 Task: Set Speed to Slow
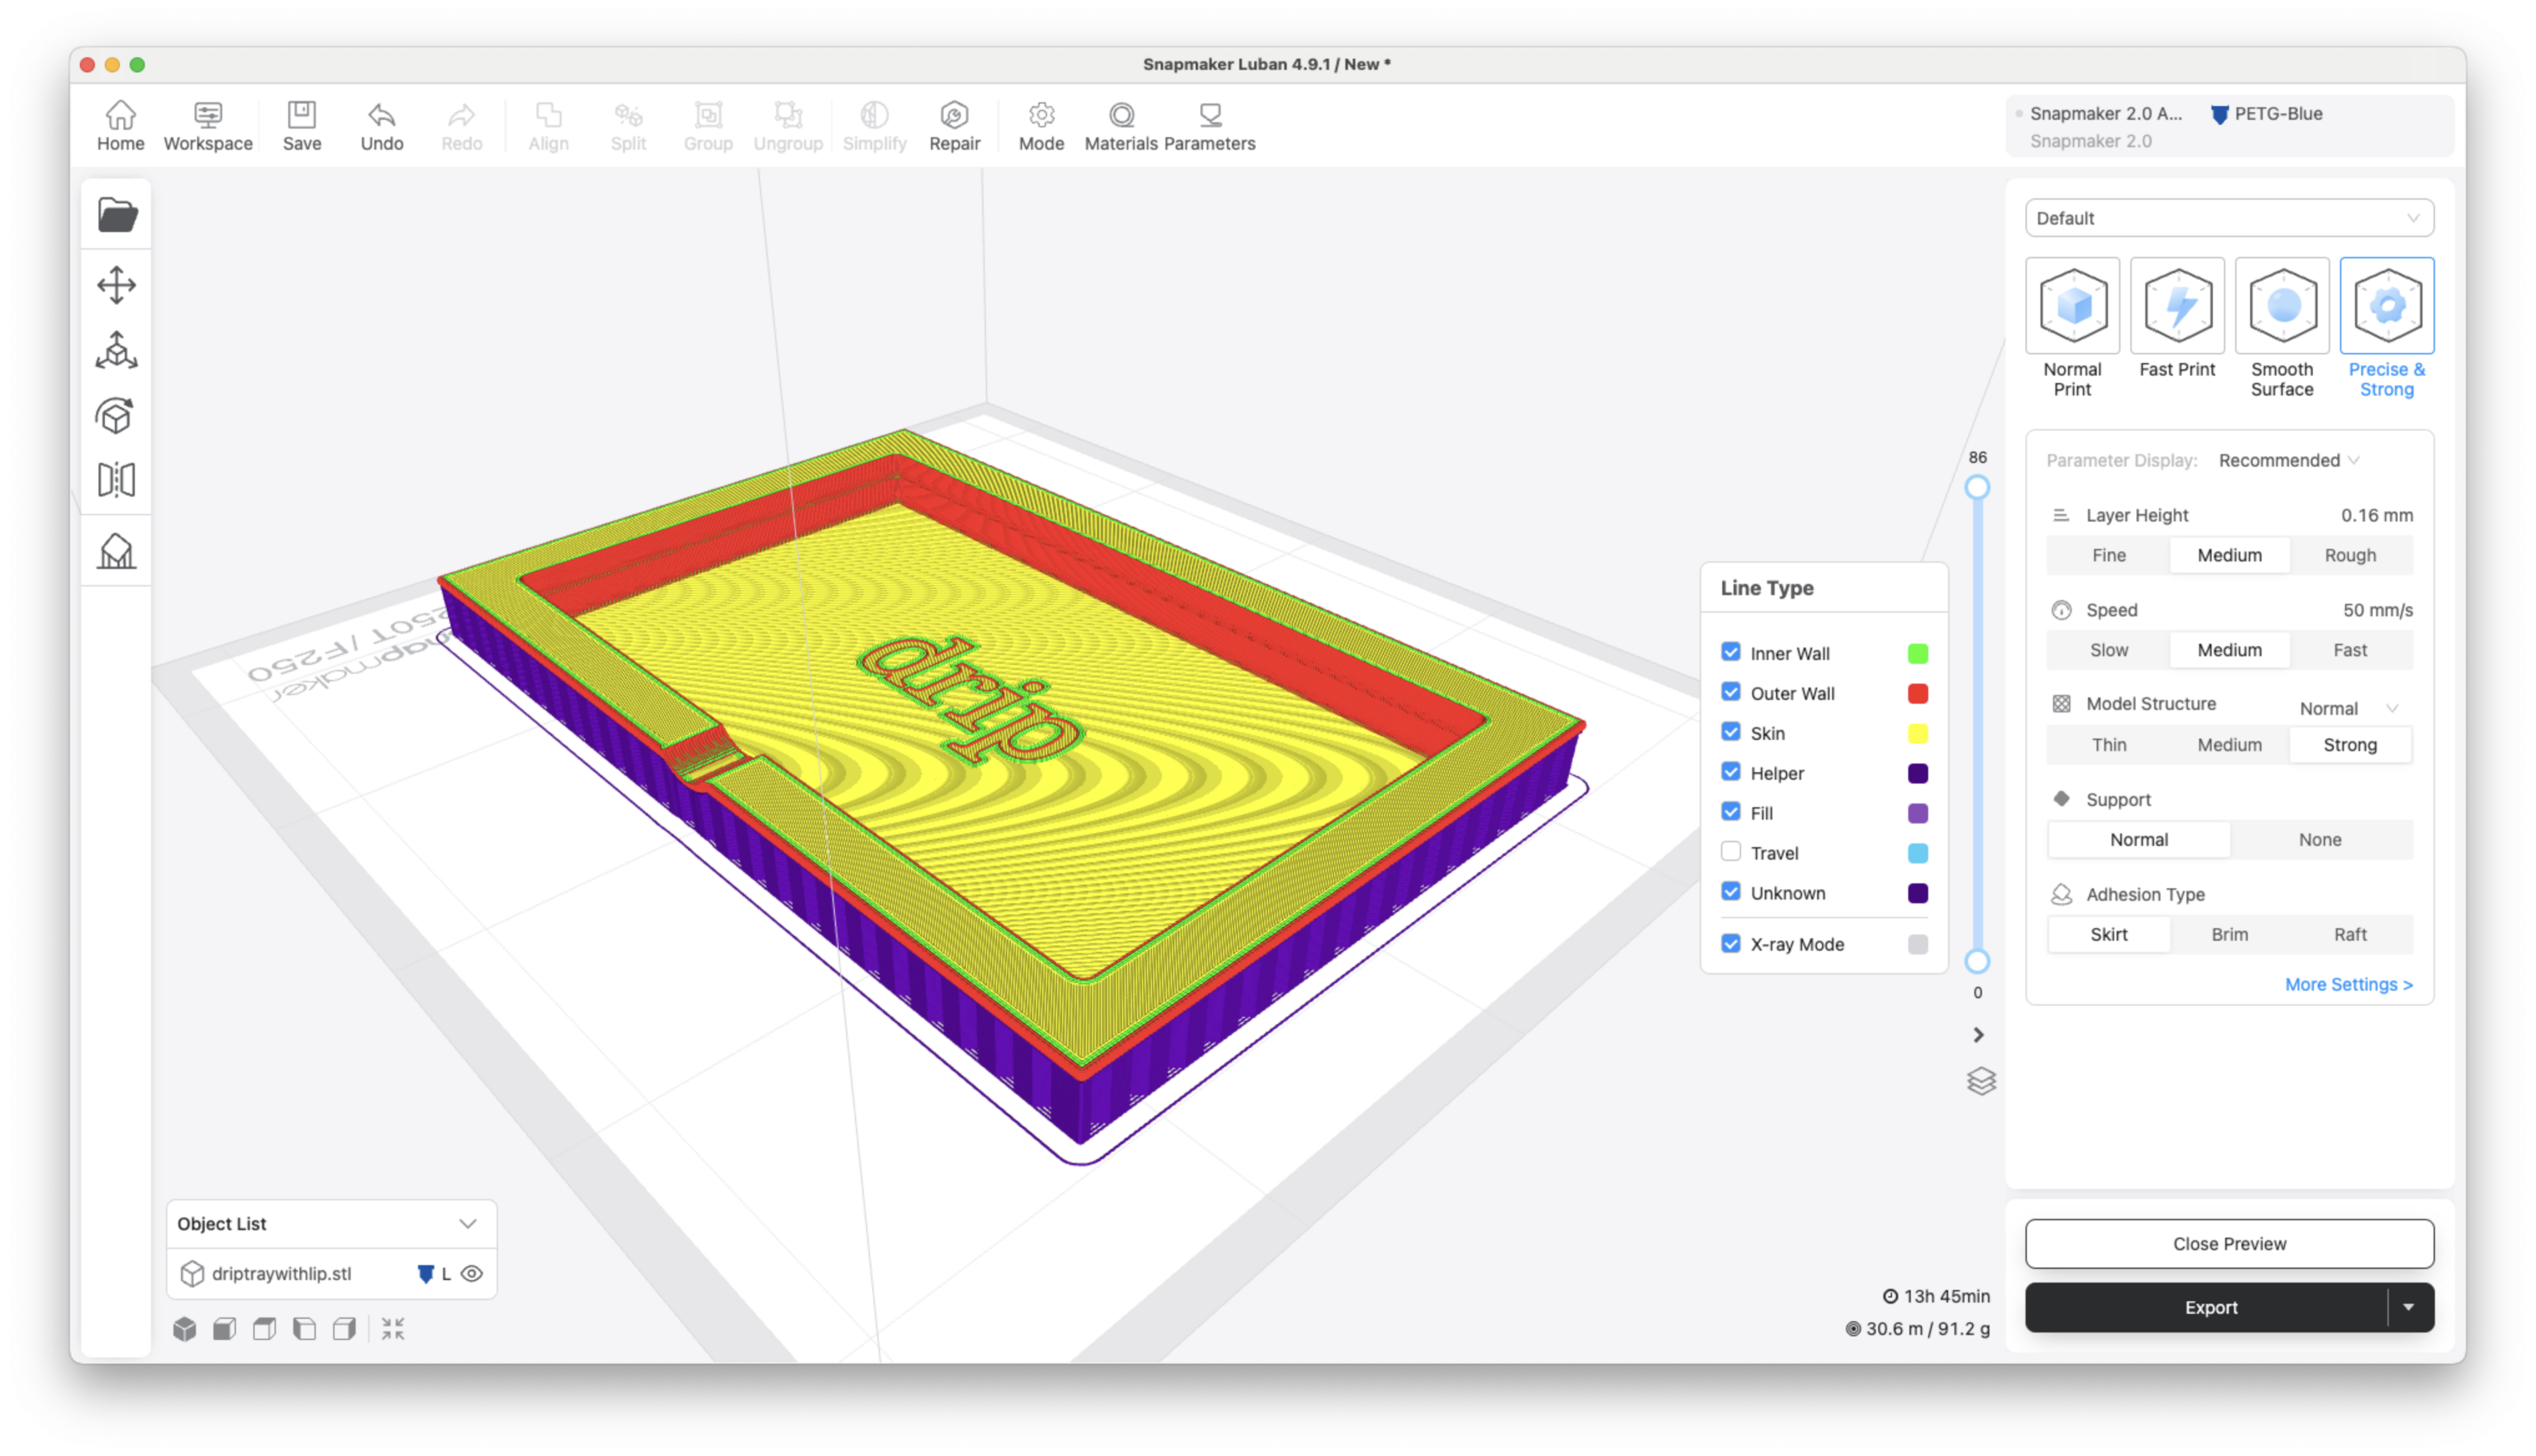pos(2109,650)
